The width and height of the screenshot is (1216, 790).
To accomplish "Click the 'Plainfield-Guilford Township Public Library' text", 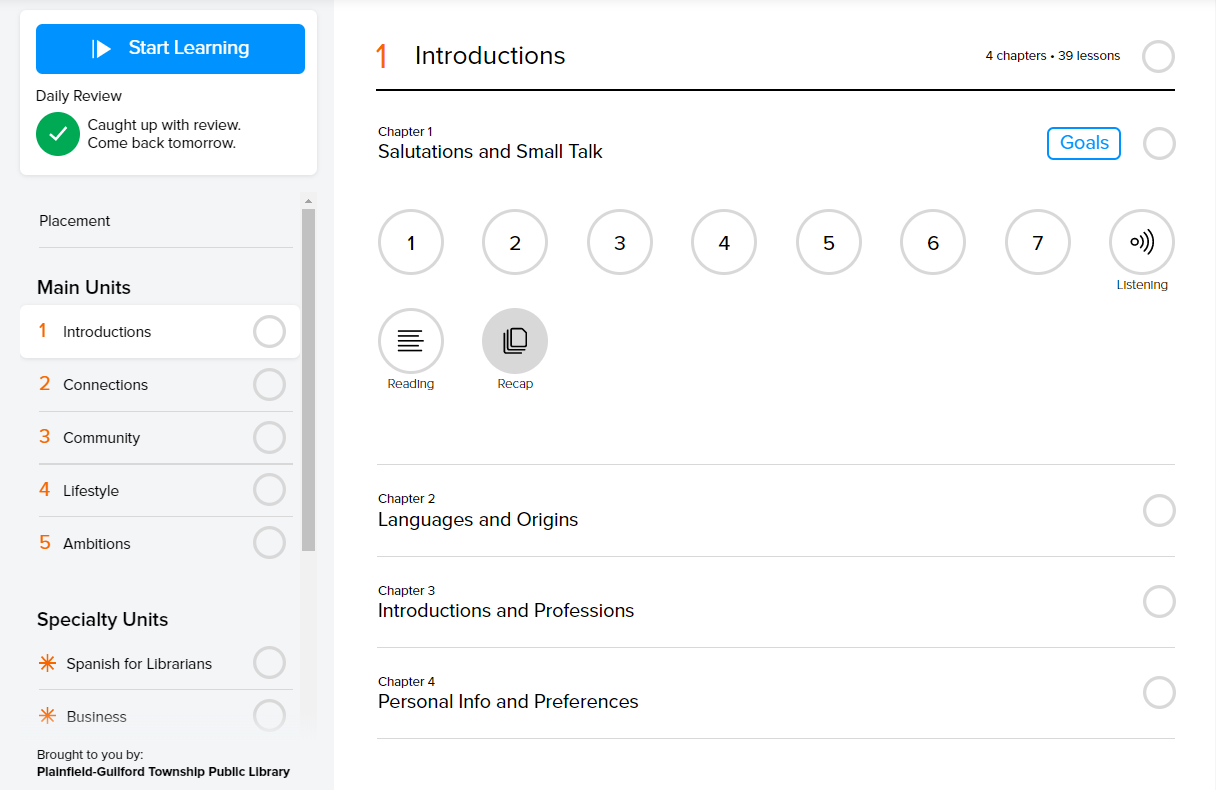I will 163,771.
